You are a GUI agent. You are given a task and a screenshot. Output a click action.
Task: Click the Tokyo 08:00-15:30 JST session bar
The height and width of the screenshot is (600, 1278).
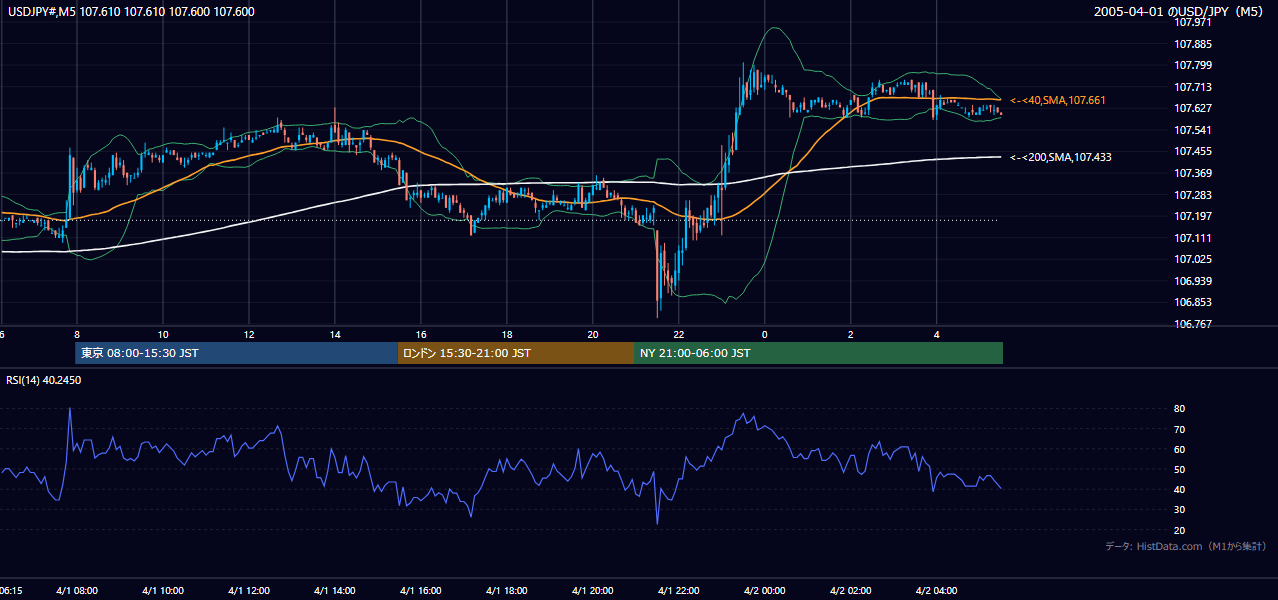coord(237,353)
